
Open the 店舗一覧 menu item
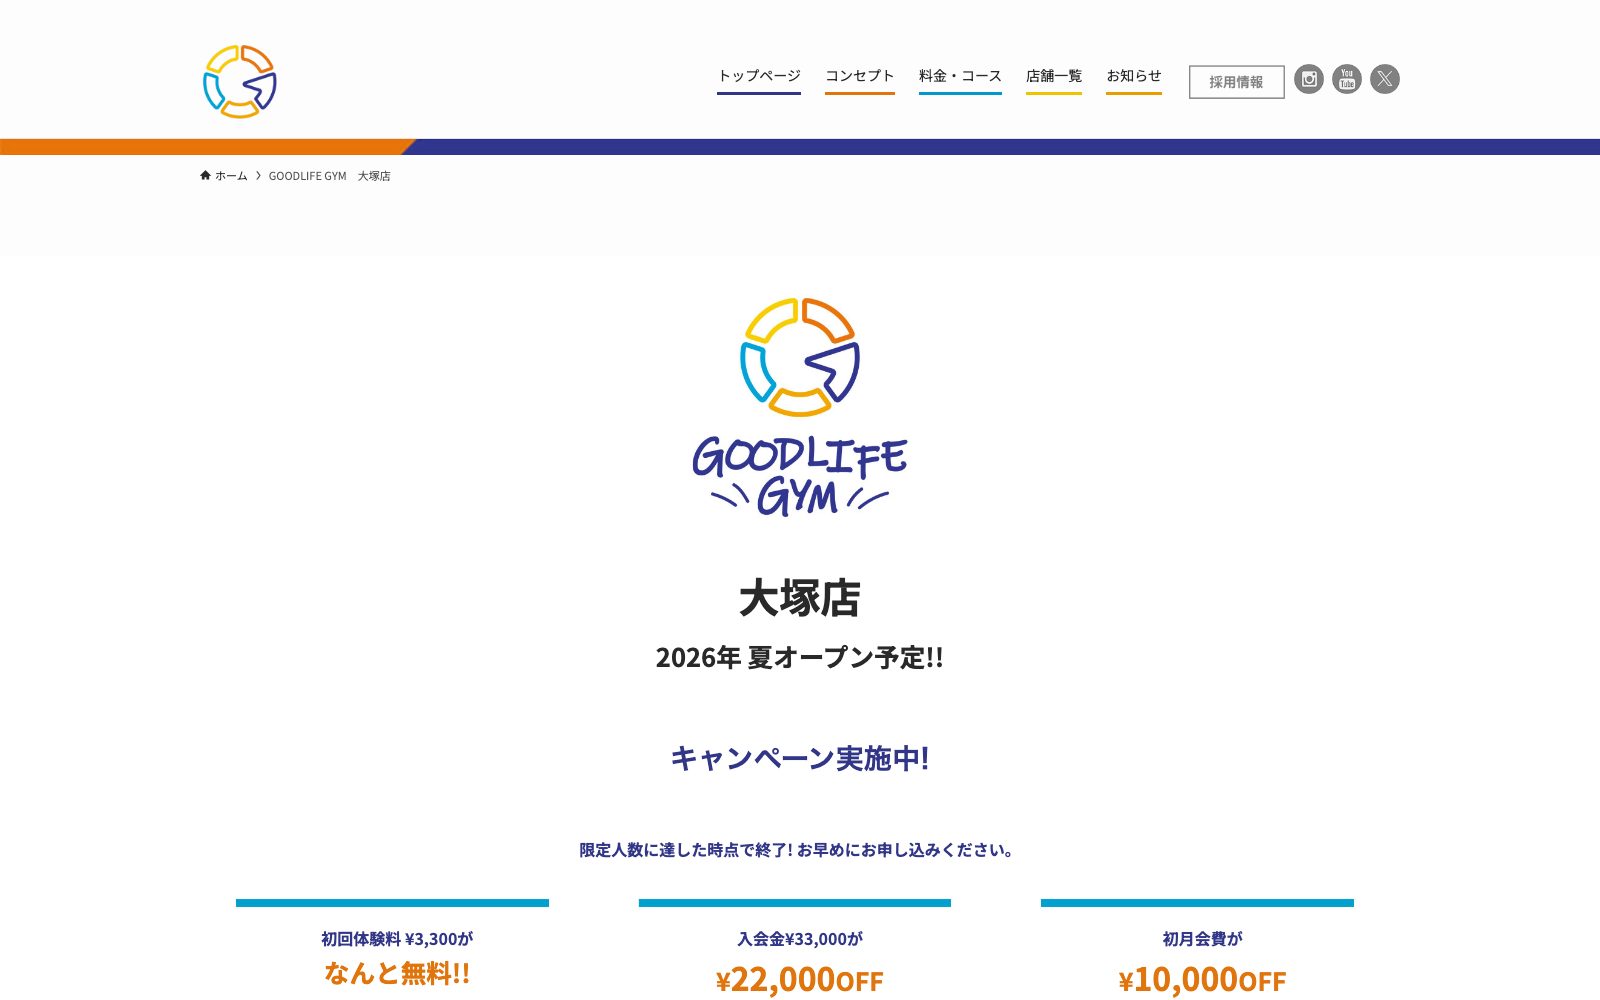click(1054, 76)
